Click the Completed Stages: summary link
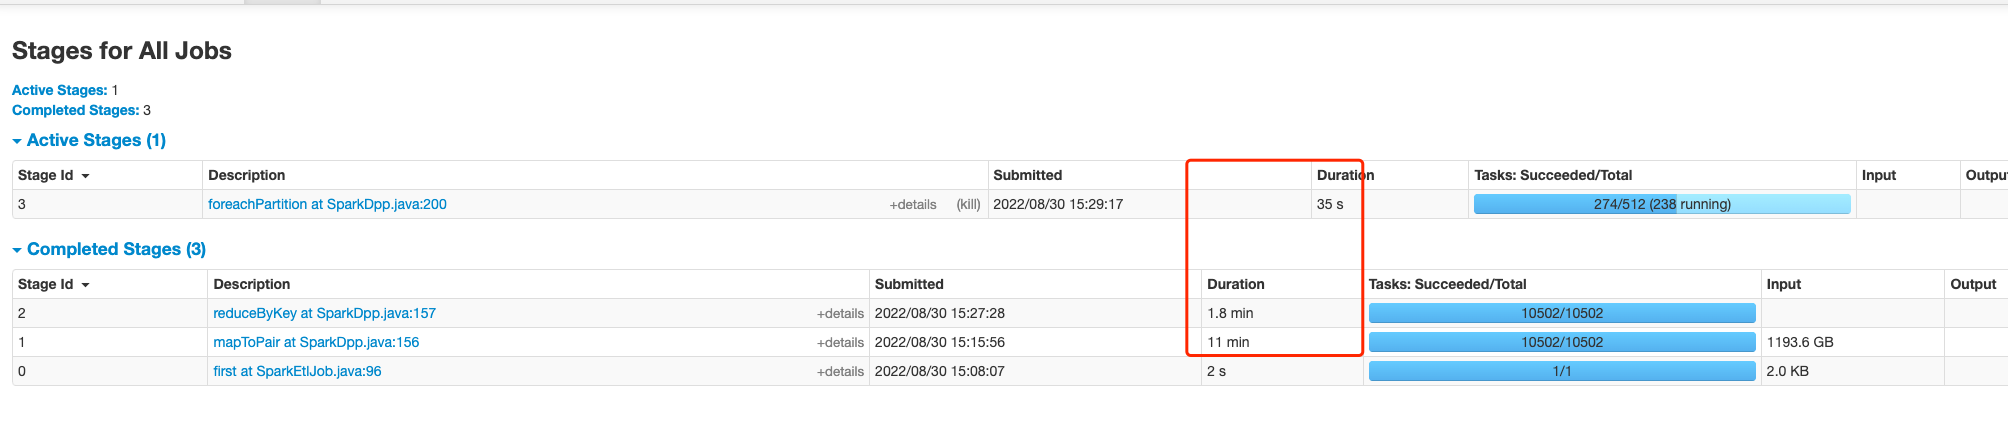This screenshot has height=437, width=2008. coord(75,110)
